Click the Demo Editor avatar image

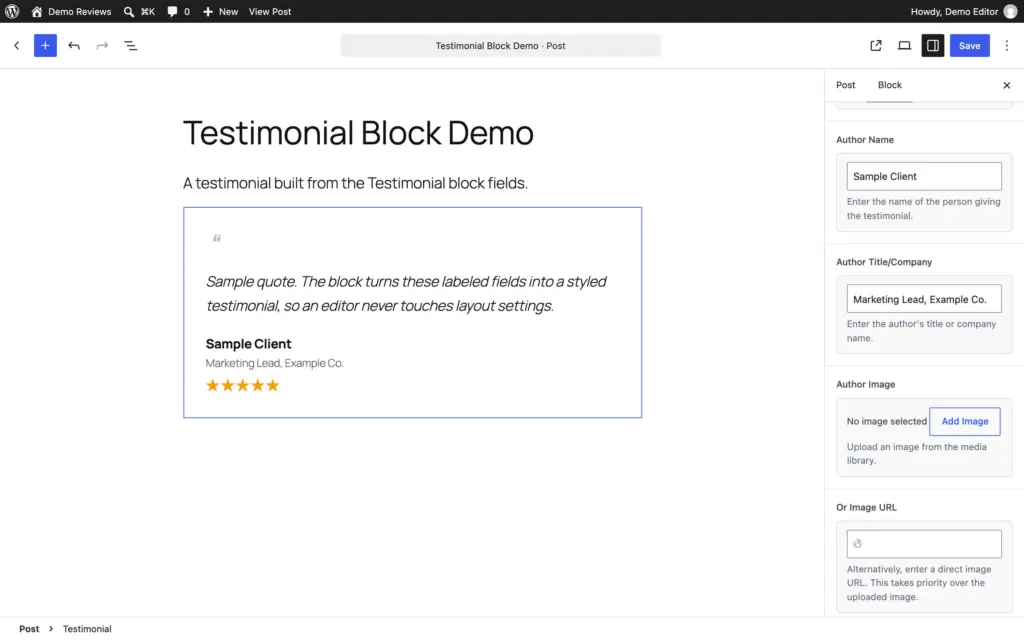[x=1010, y=11]
